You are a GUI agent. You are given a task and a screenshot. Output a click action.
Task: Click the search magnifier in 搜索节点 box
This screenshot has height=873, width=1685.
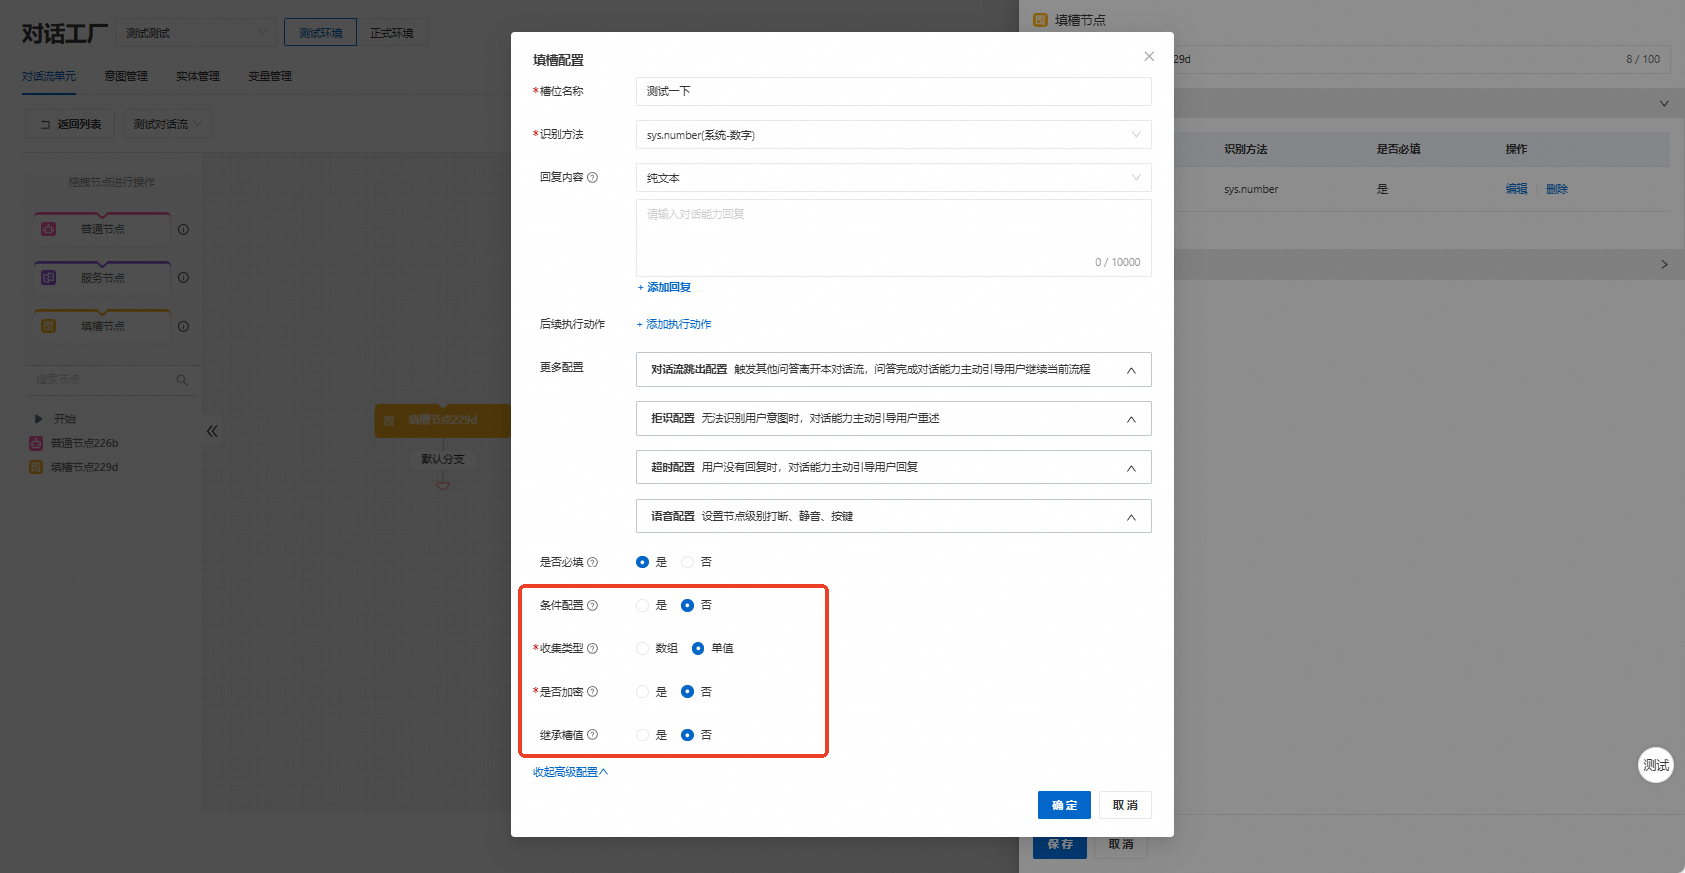[182, 380]
